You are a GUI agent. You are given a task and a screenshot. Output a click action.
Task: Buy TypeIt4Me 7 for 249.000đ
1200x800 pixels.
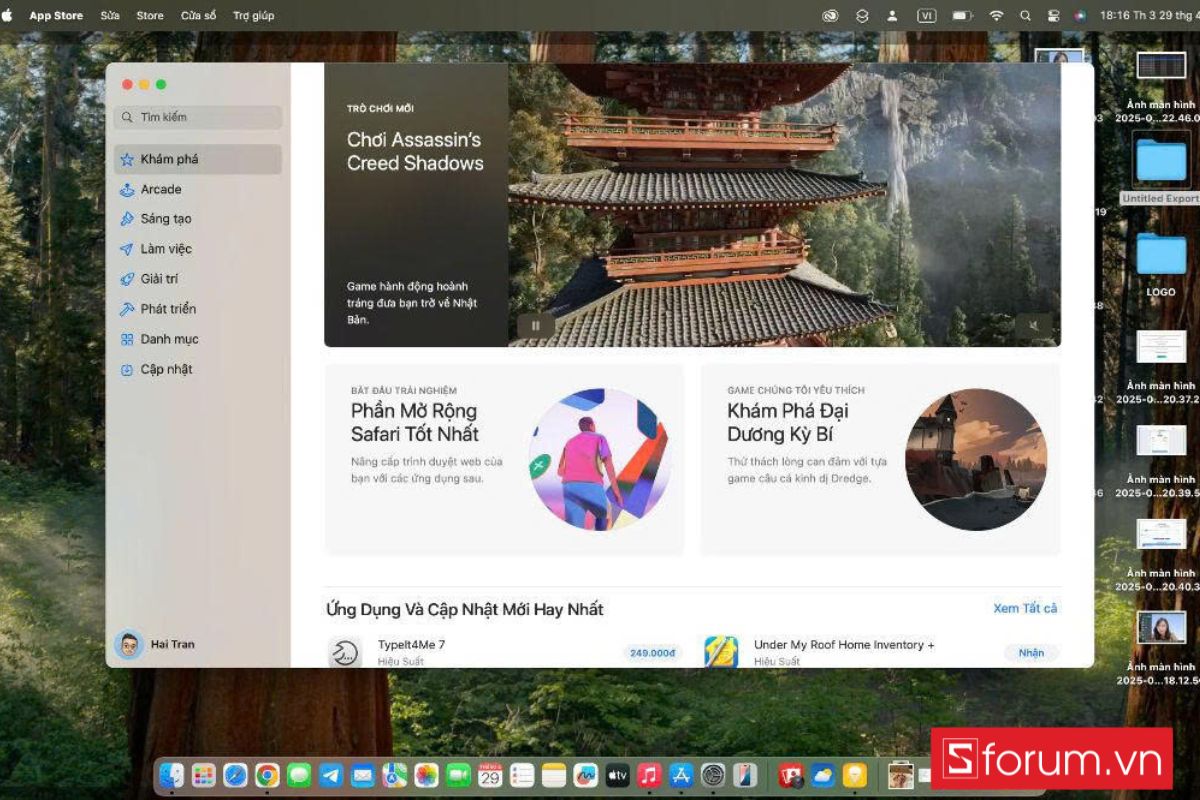(x=652, y=653)
